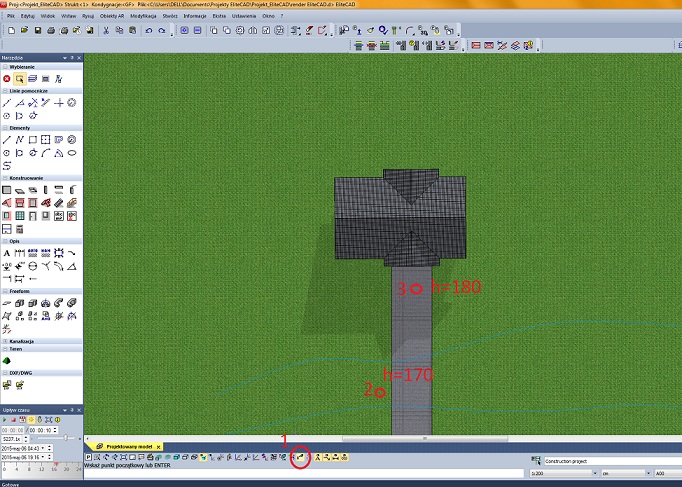Click the green terrain icon under Teren
Screen dimensions: 682x487
(x=7, y=359)
